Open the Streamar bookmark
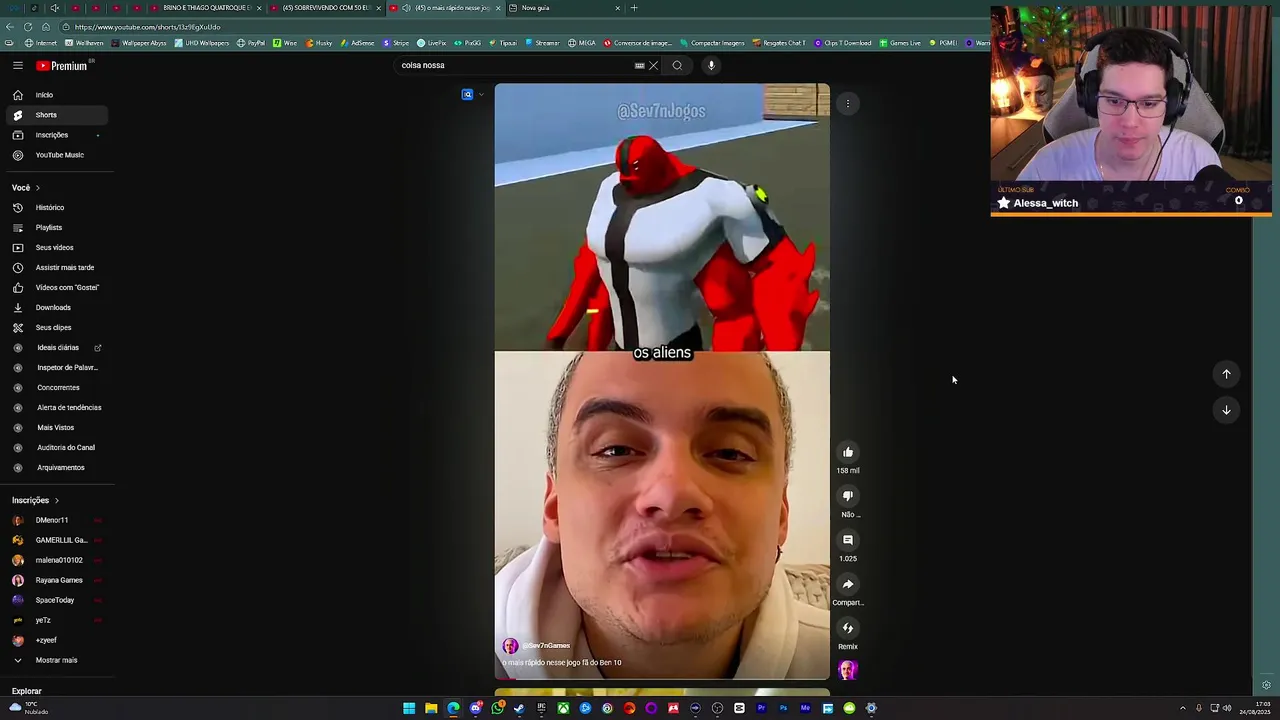1280x720 pixels. [x=542, y=43]
